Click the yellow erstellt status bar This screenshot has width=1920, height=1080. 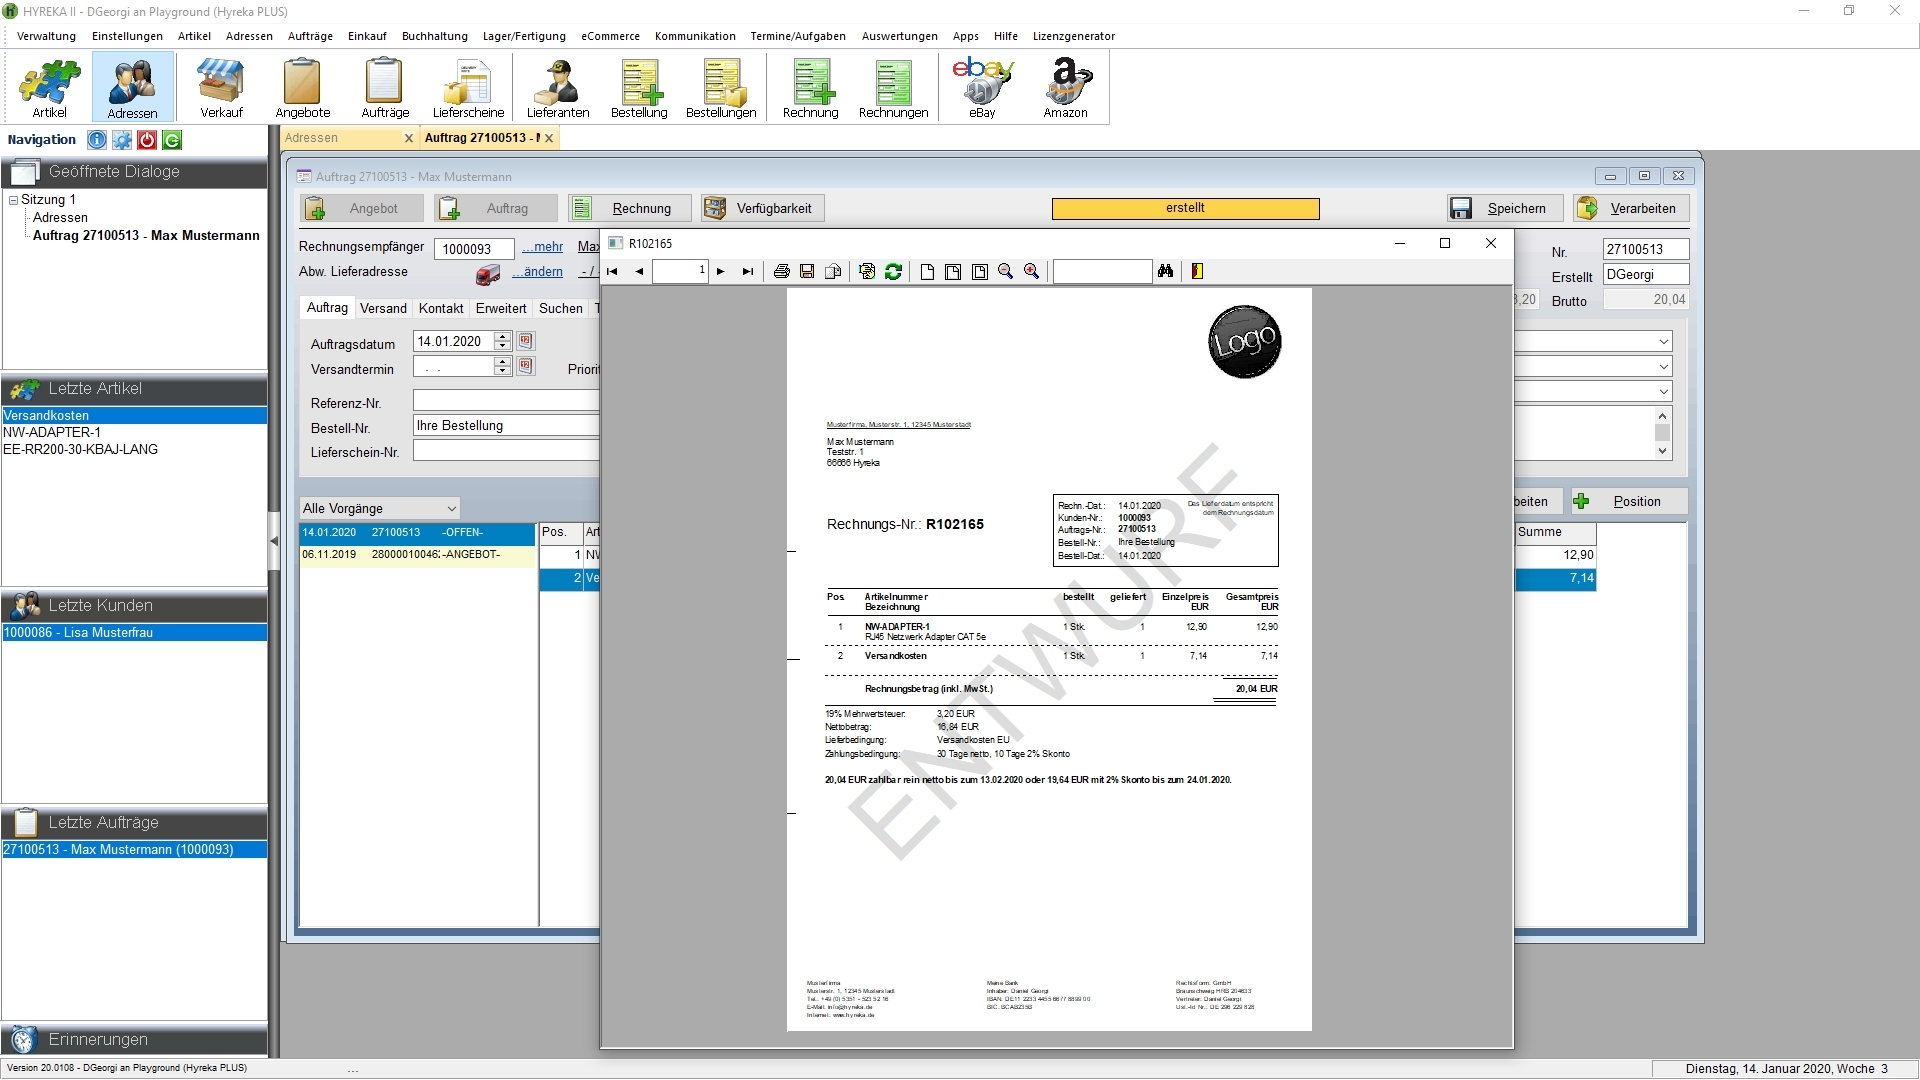coord(1185,209)
